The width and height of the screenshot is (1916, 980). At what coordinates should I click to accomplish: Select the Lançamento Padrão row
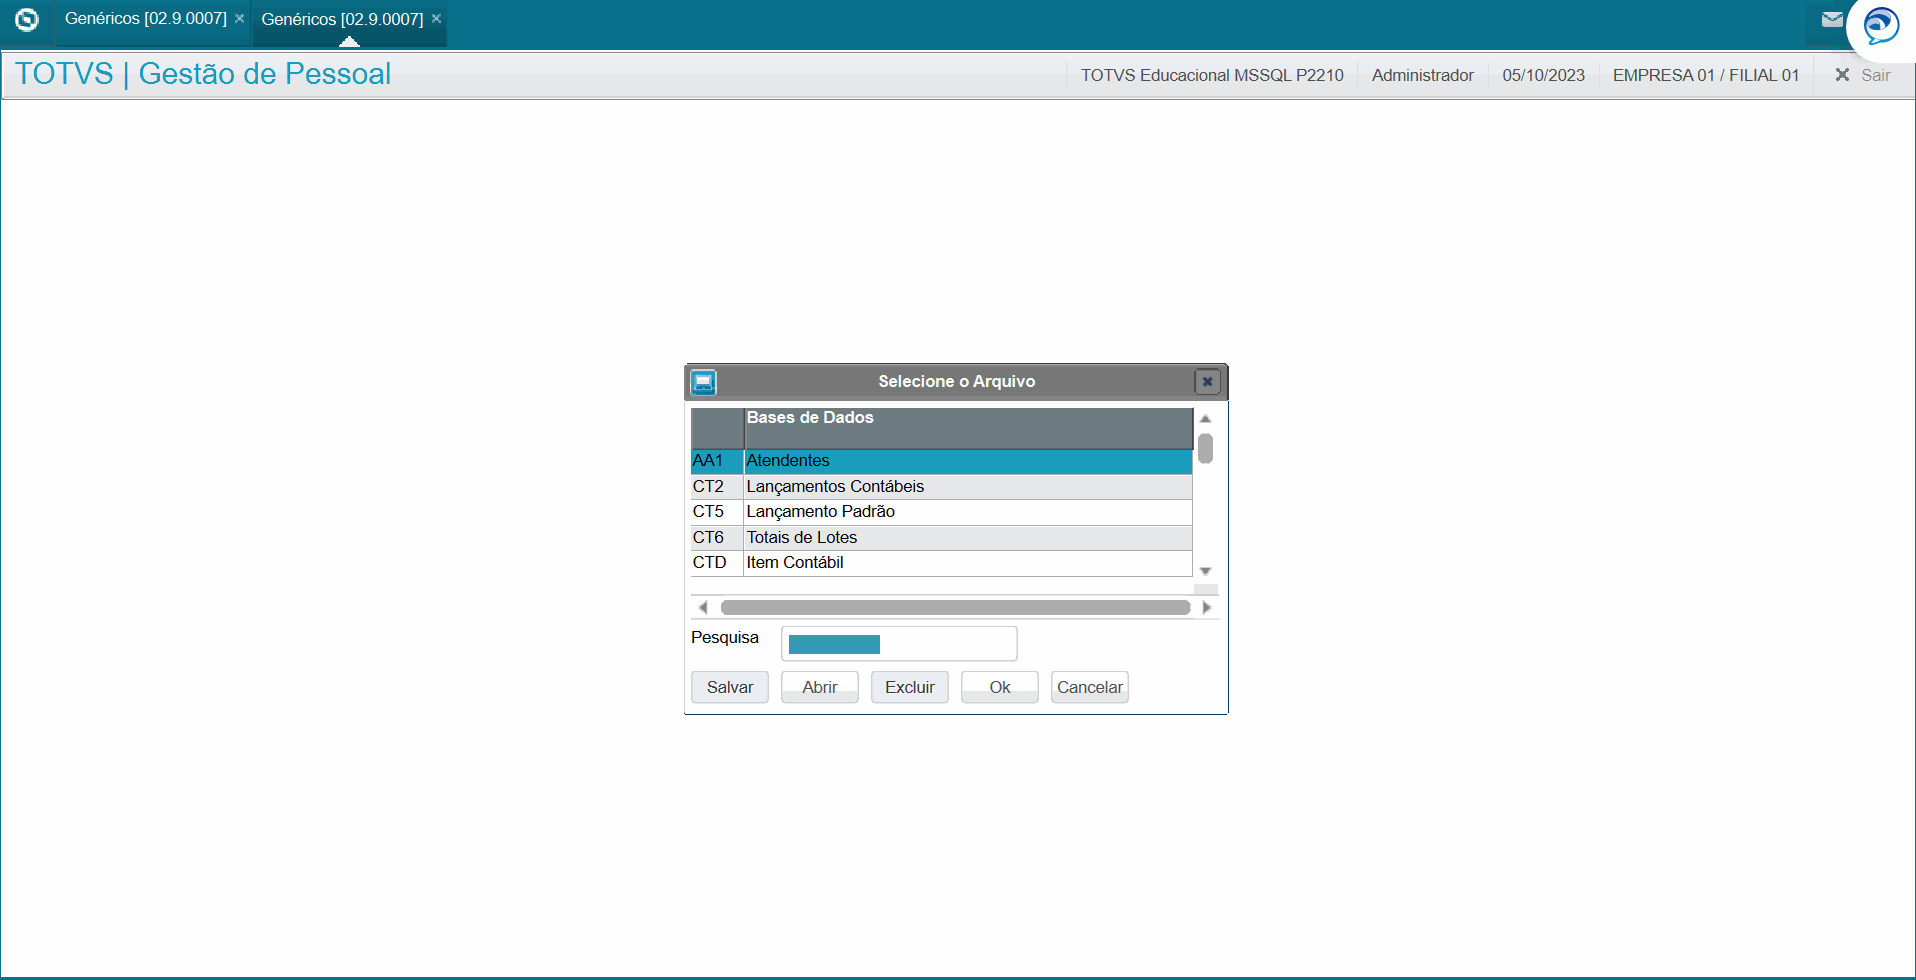click(x=941, y=512)
